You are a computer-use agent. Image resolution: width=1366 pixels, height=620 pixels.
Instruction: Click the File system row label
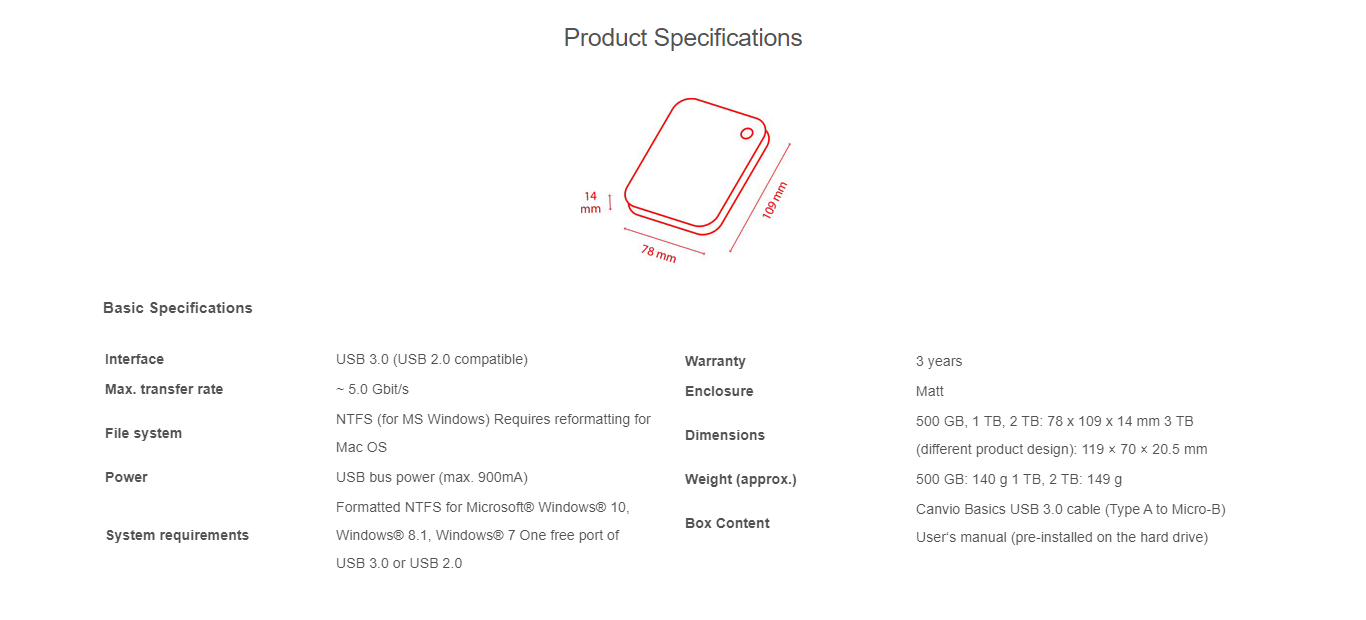click(x=143, y=433)
